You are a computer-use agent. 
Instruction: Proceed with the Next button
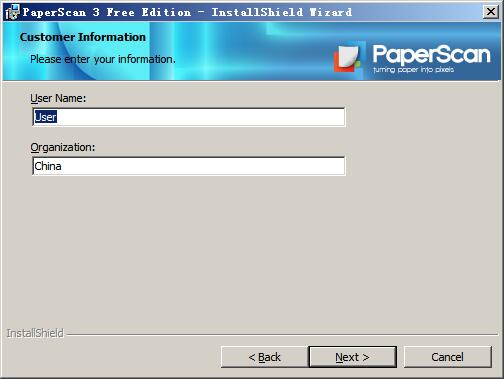tap(352, 357)
